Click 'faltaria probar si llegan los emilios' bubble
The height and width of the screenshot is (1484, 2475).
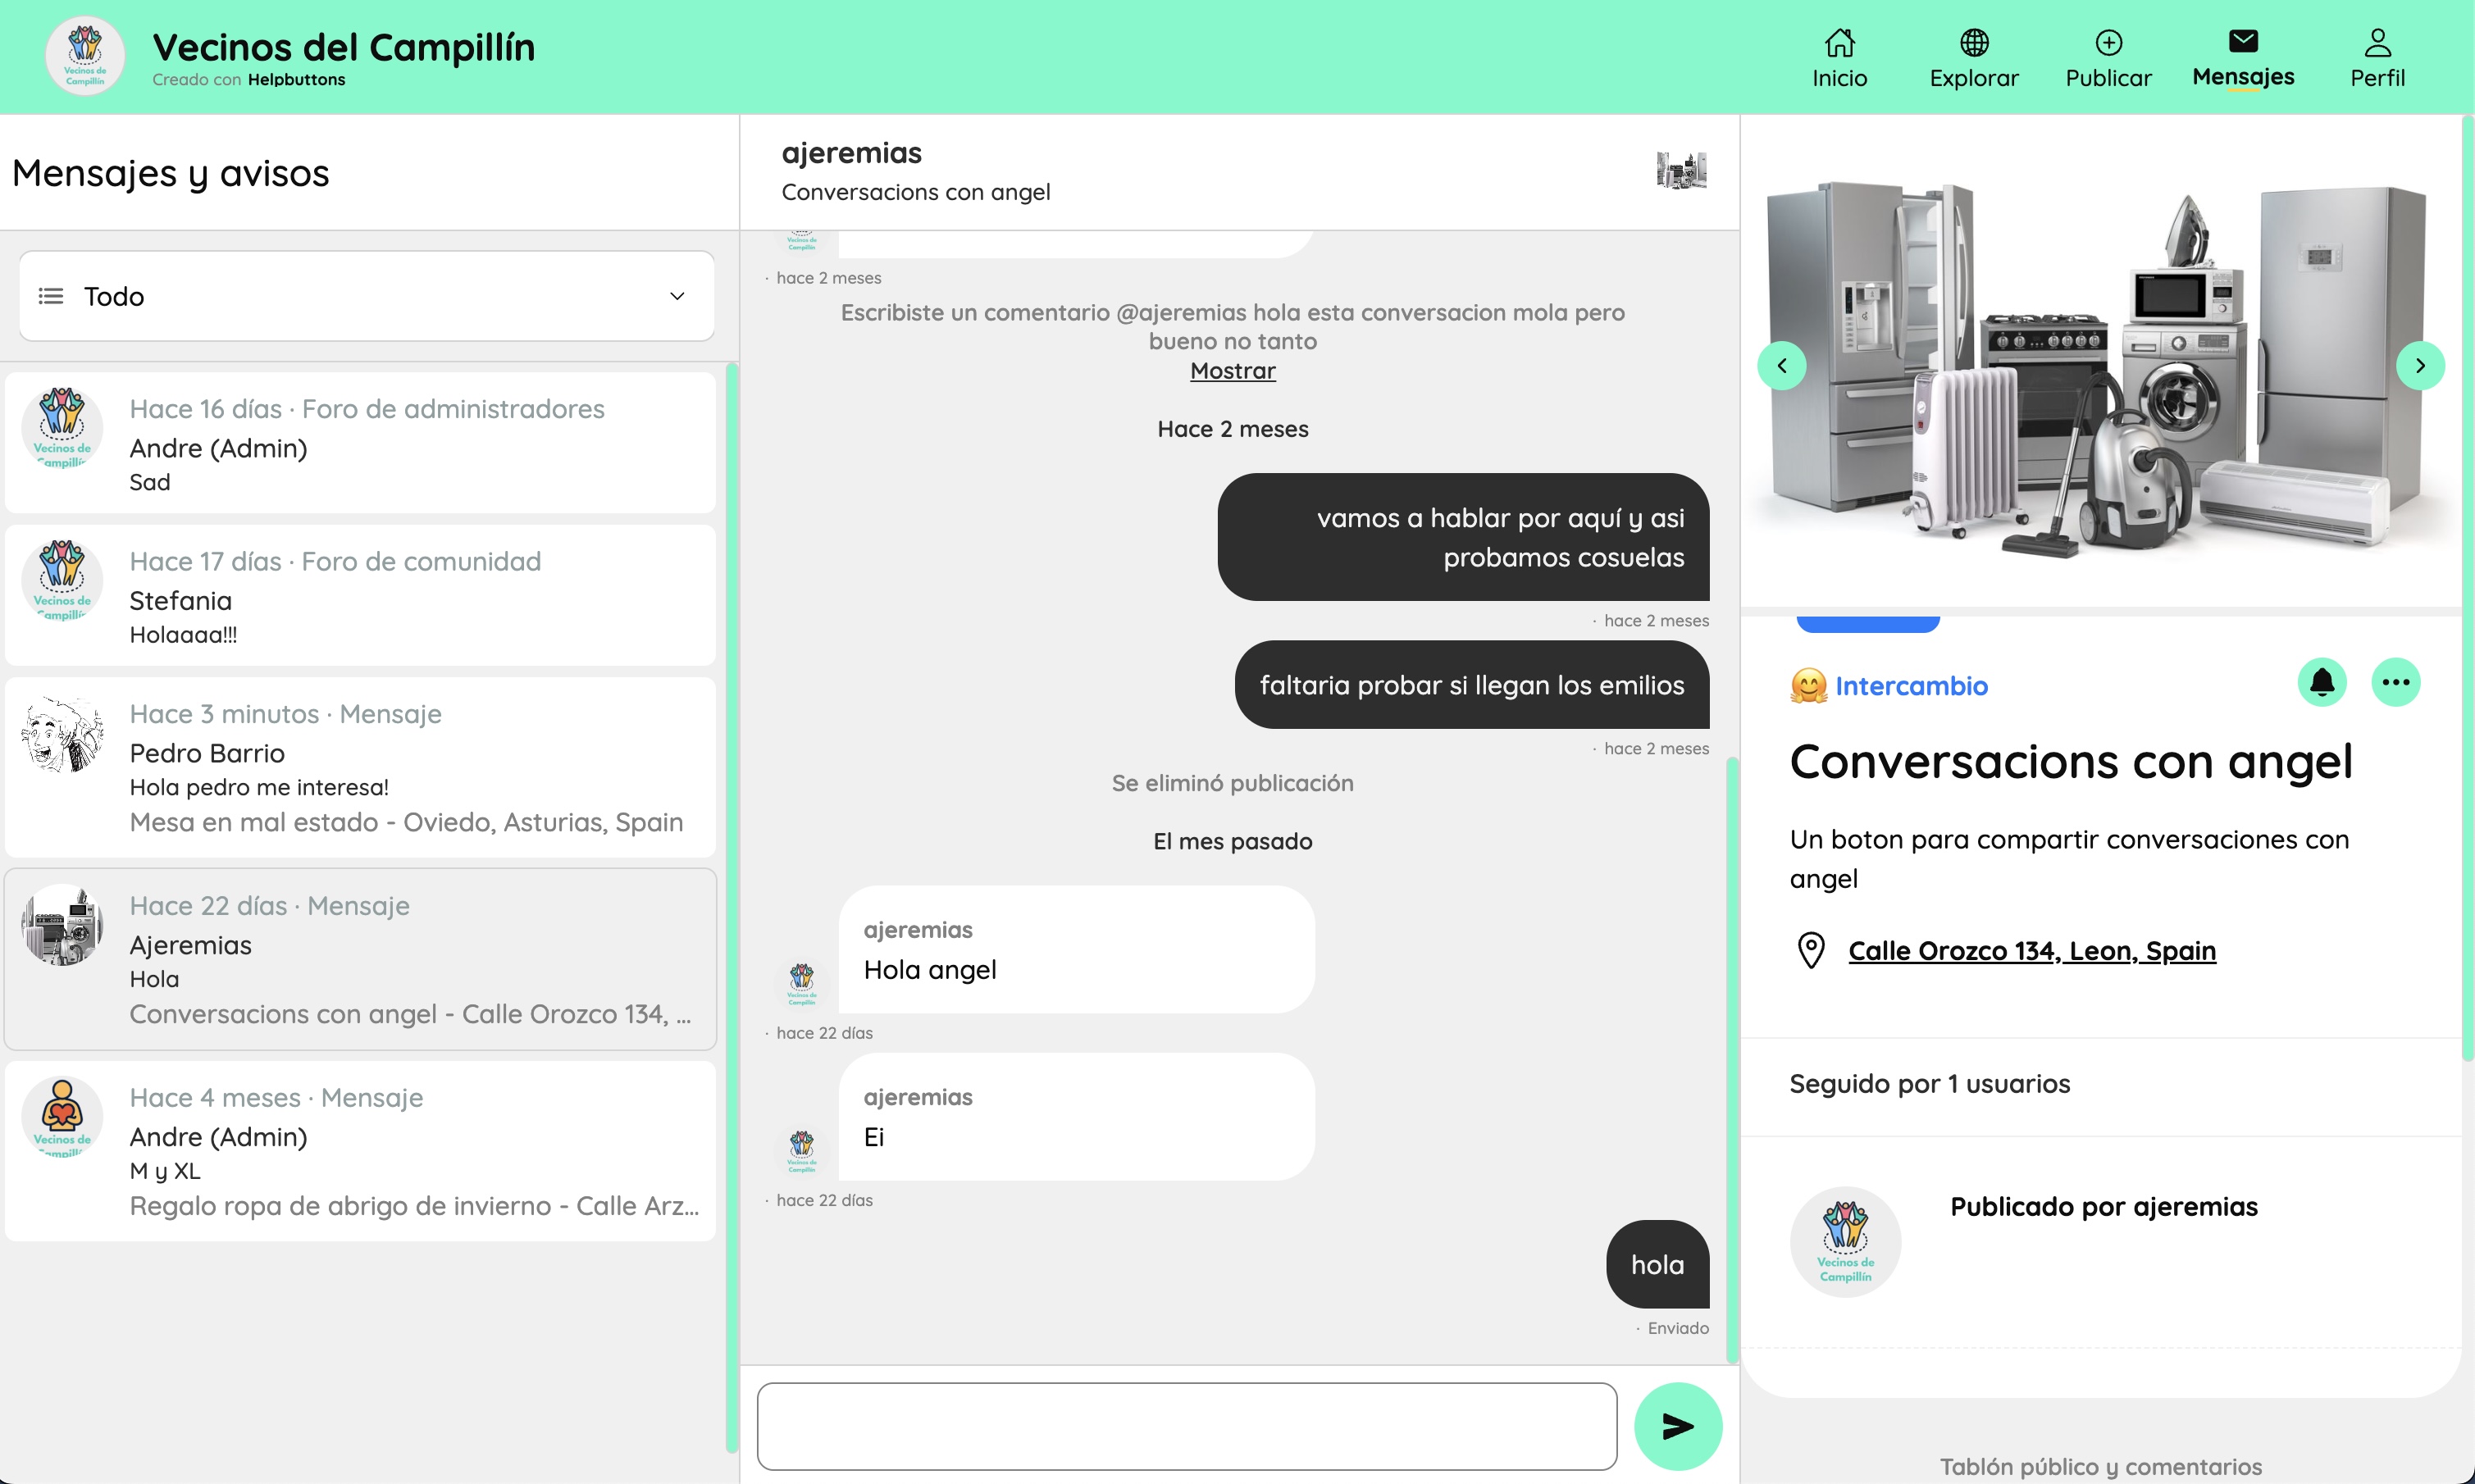tap(1472, 685)
